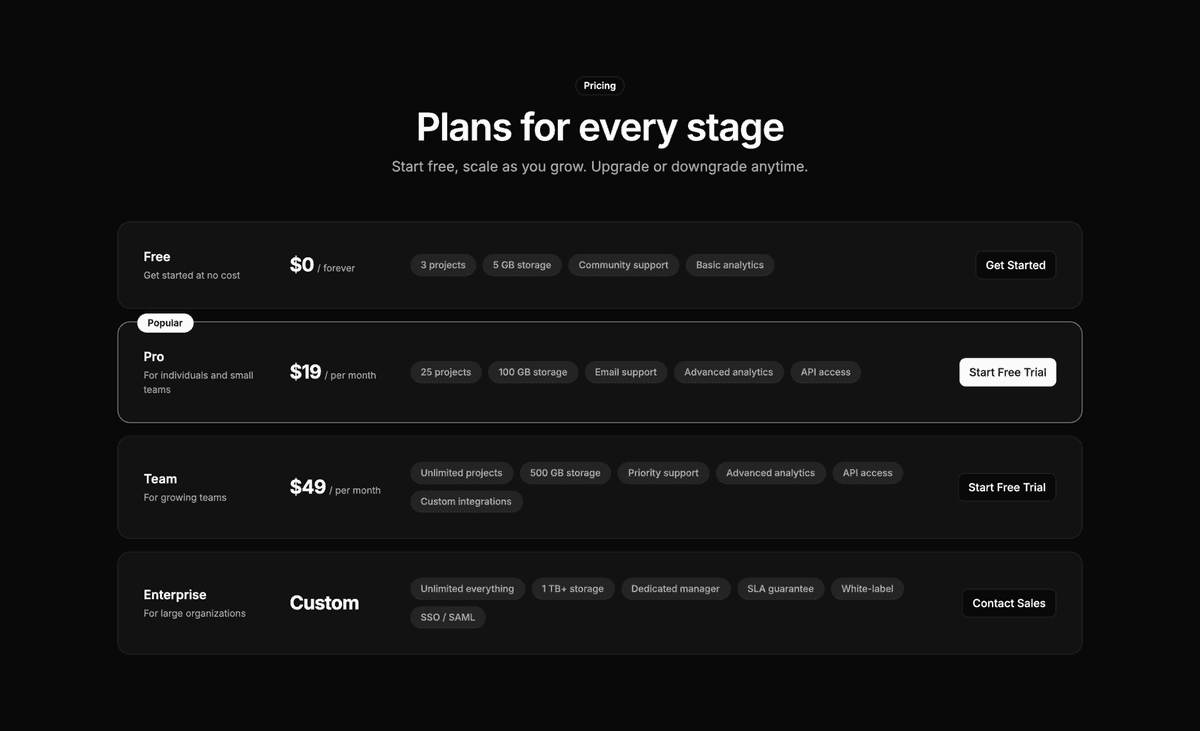Image resolution: width=1200 pixels, height=731 pixels.
Task: Select the SLA guarantee pill
Action: 780,588
